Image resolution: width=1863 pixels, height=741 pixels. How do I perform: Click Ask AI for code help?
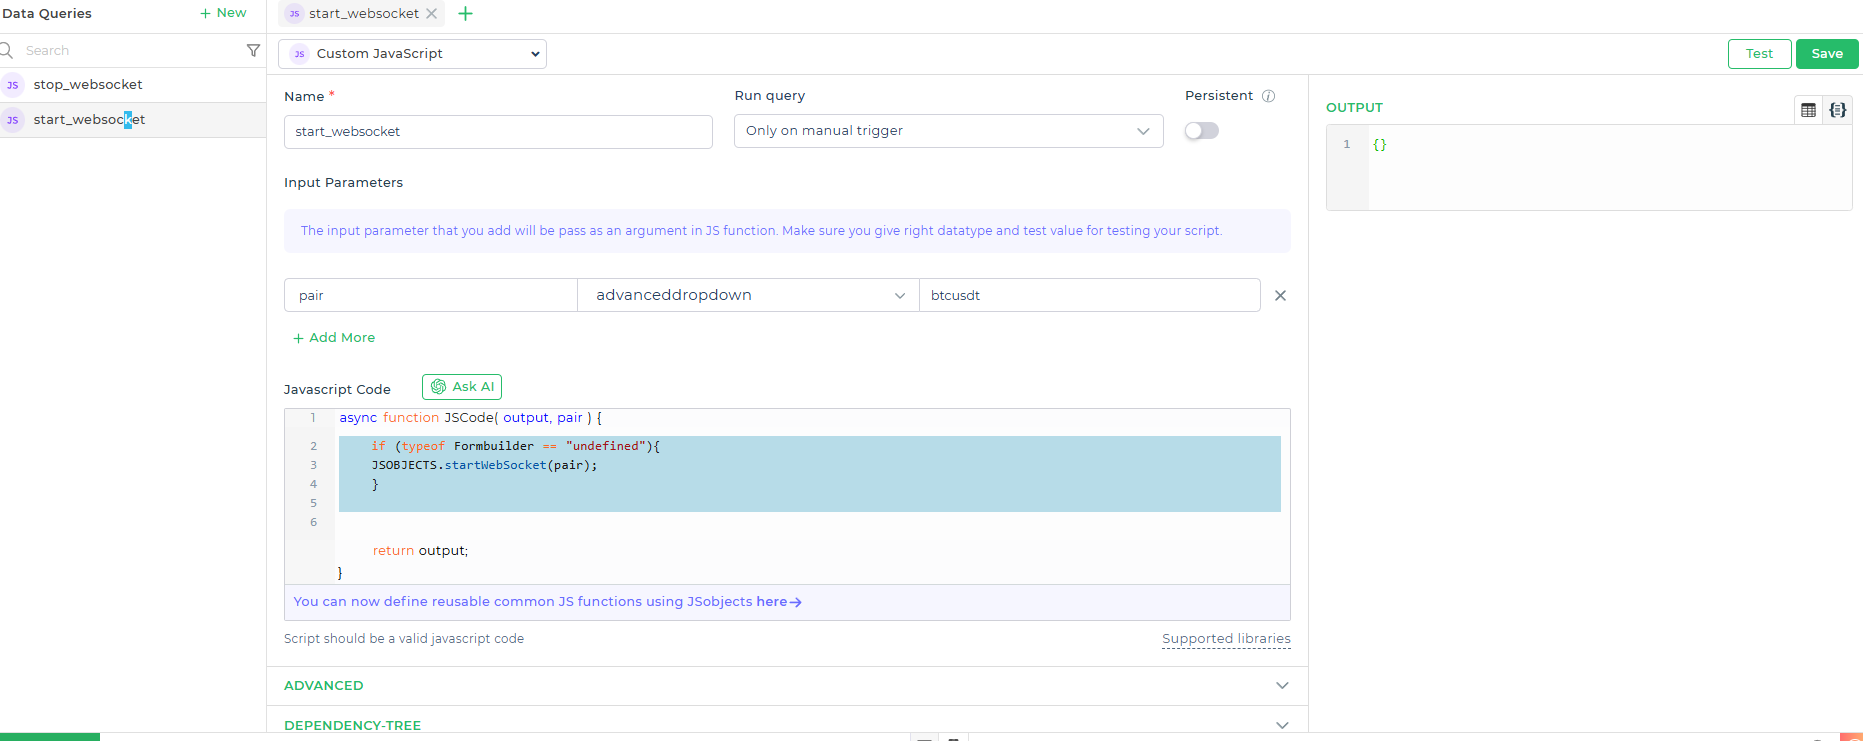[x=462, y=387]
